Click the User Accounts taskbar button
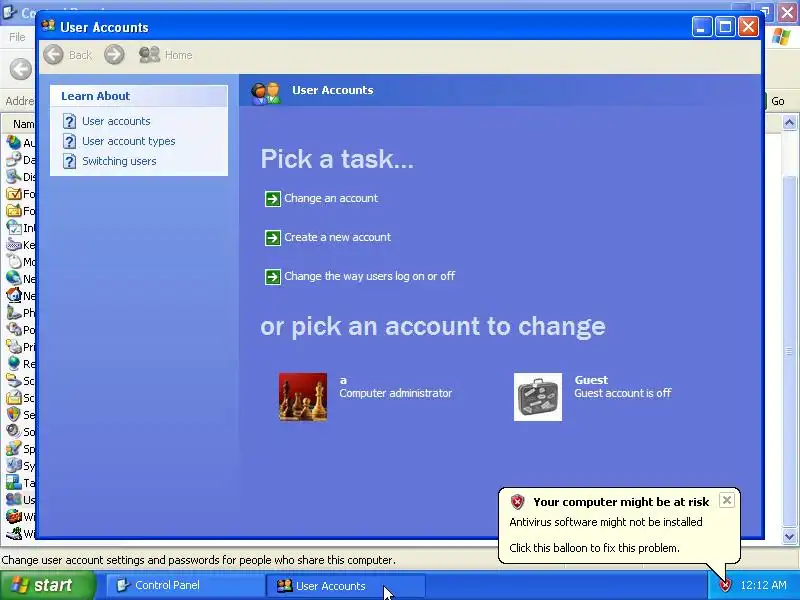Image resolution: width=800 pixels, height=600 pixels. point(345,585)
